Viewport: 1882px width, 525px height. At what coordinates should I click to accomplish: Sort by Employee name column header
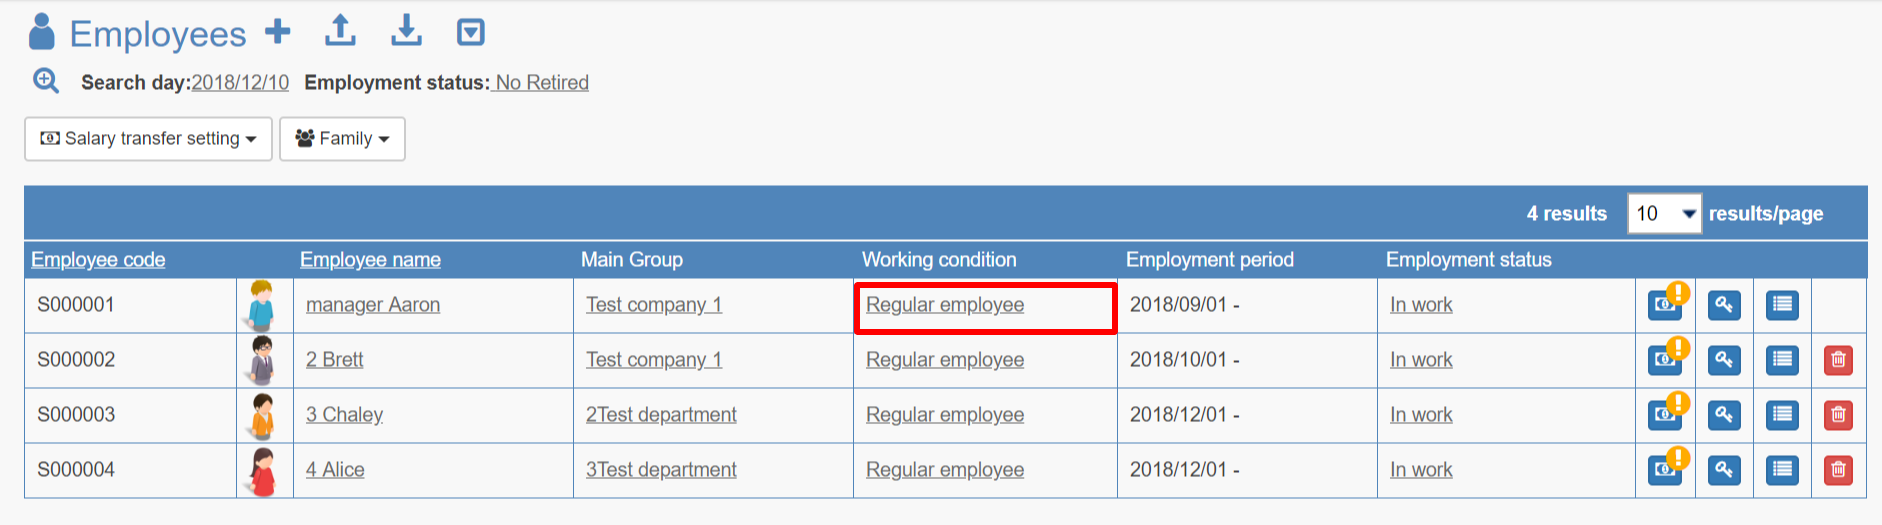point(370,260)
